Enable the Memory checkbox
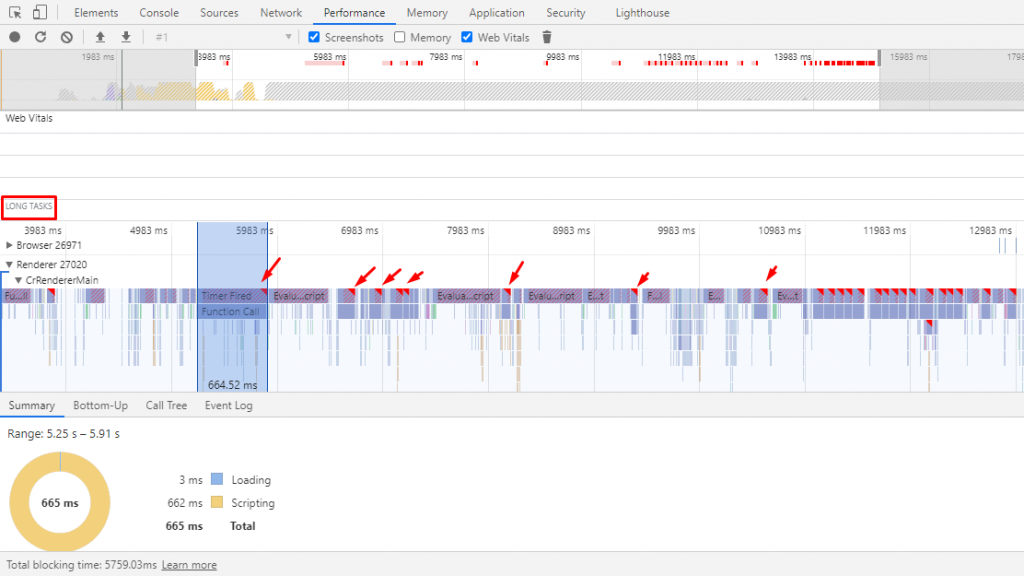 coord(400,37)
